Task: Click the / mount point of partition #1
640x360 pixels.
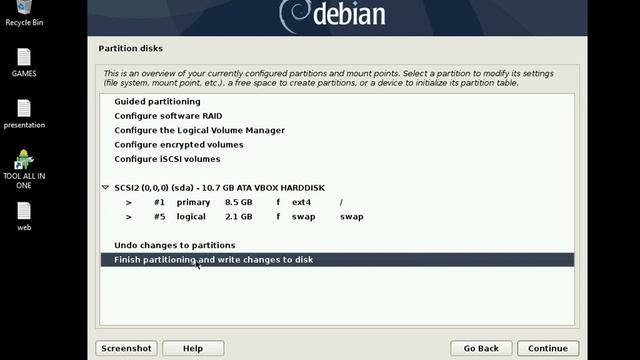Action: point(341,202)
